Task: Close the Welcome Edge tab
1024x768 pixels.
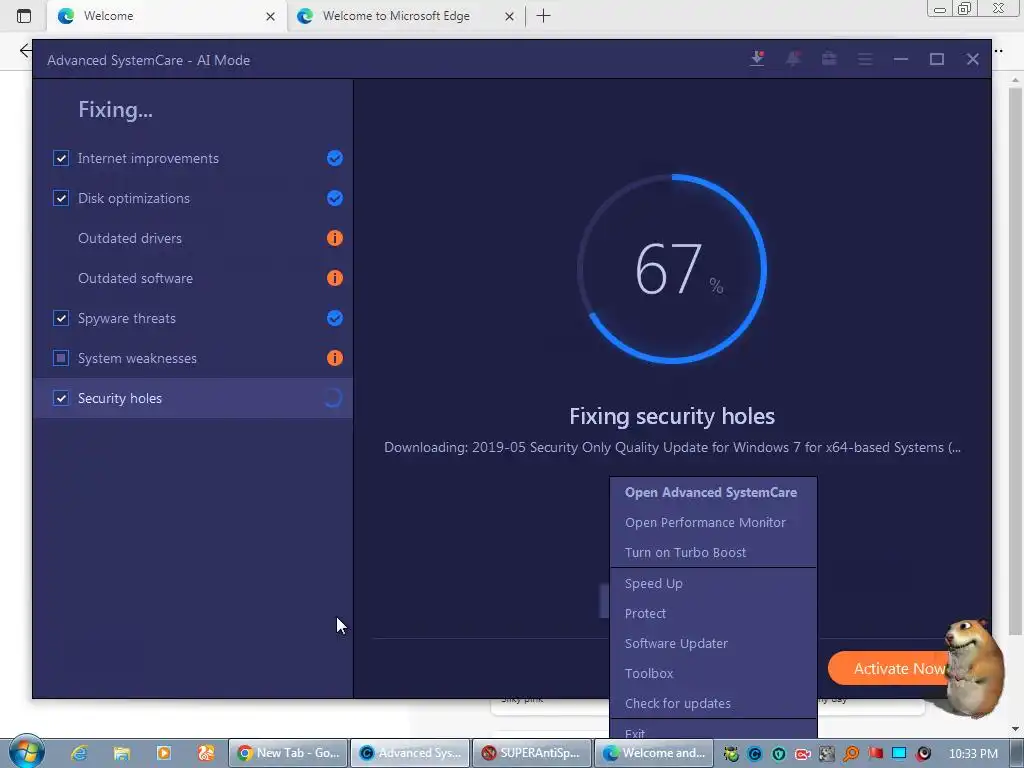Action: click(270, 16)
